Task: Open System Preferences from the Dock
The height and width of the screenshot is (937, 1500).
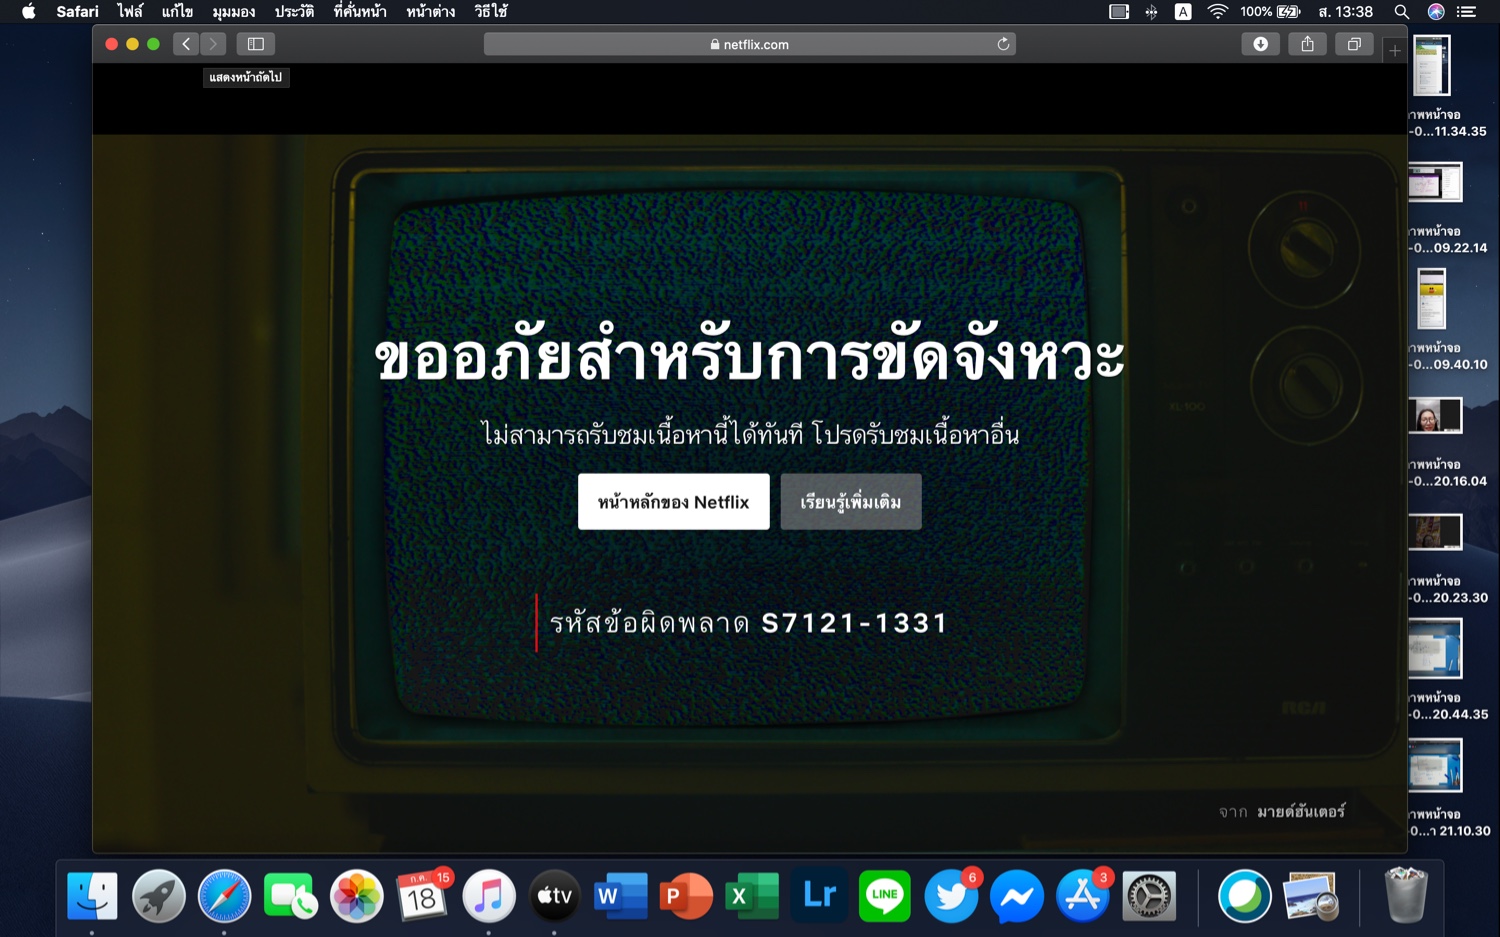Action: click(x=1148, y=896)
